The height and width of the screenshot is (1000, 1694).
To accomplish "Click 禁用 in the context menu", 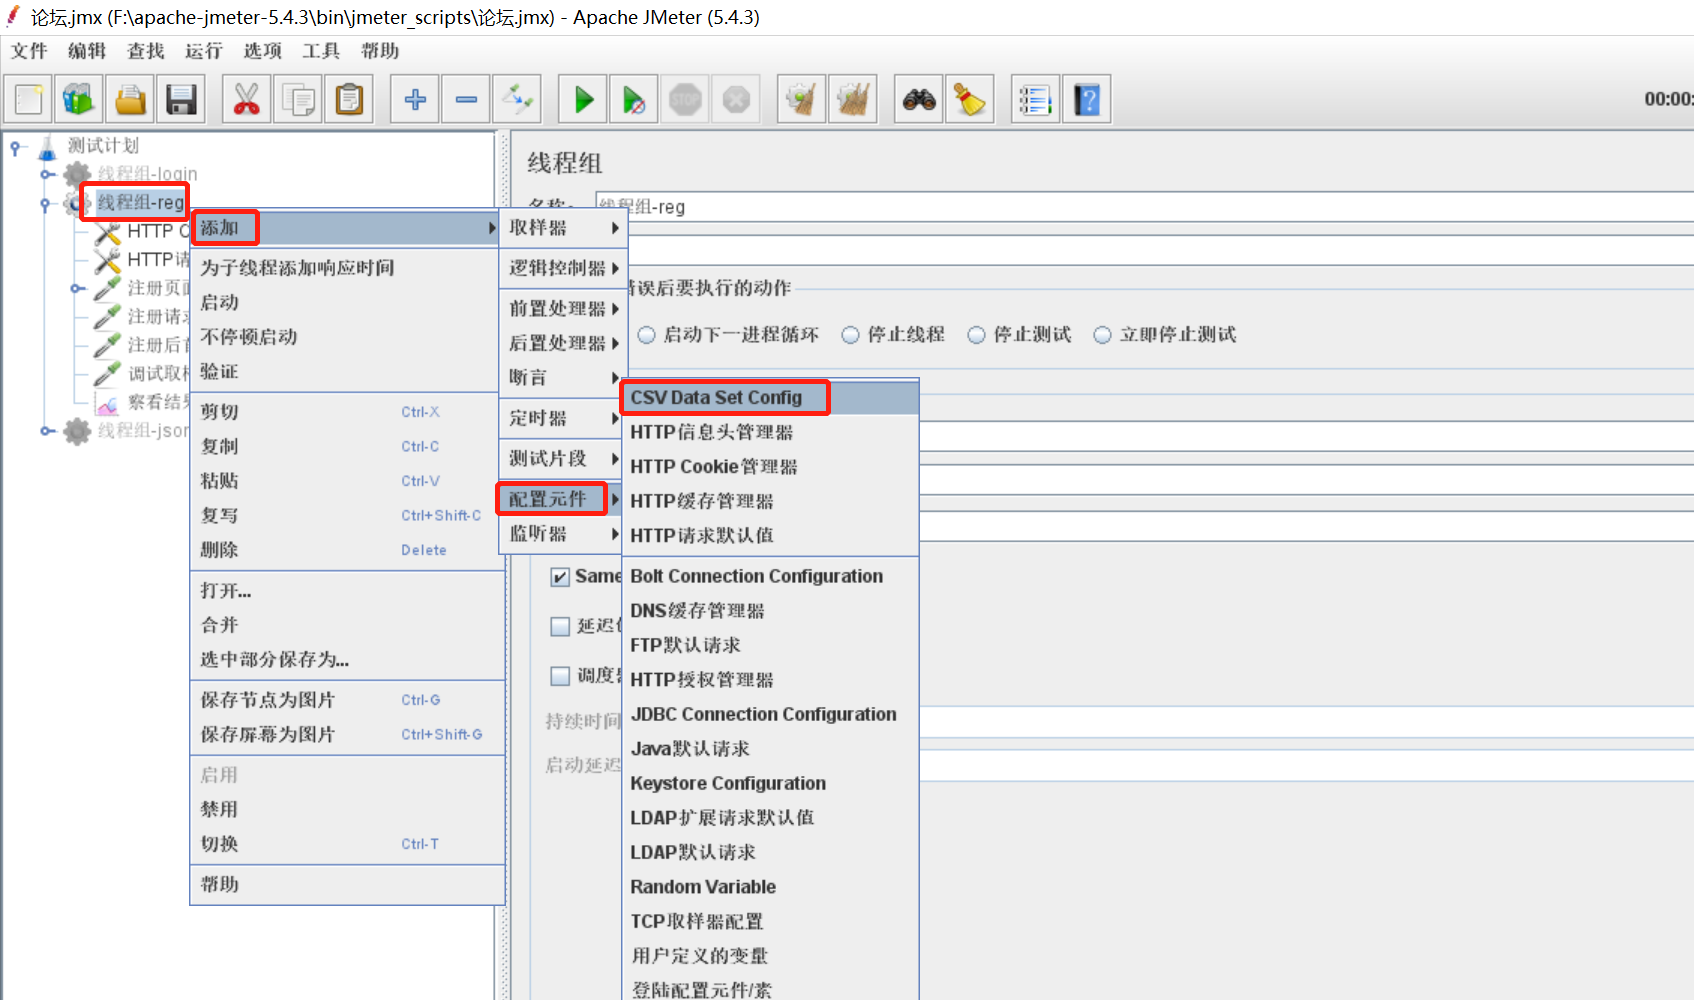I will (x=346, y=810).
